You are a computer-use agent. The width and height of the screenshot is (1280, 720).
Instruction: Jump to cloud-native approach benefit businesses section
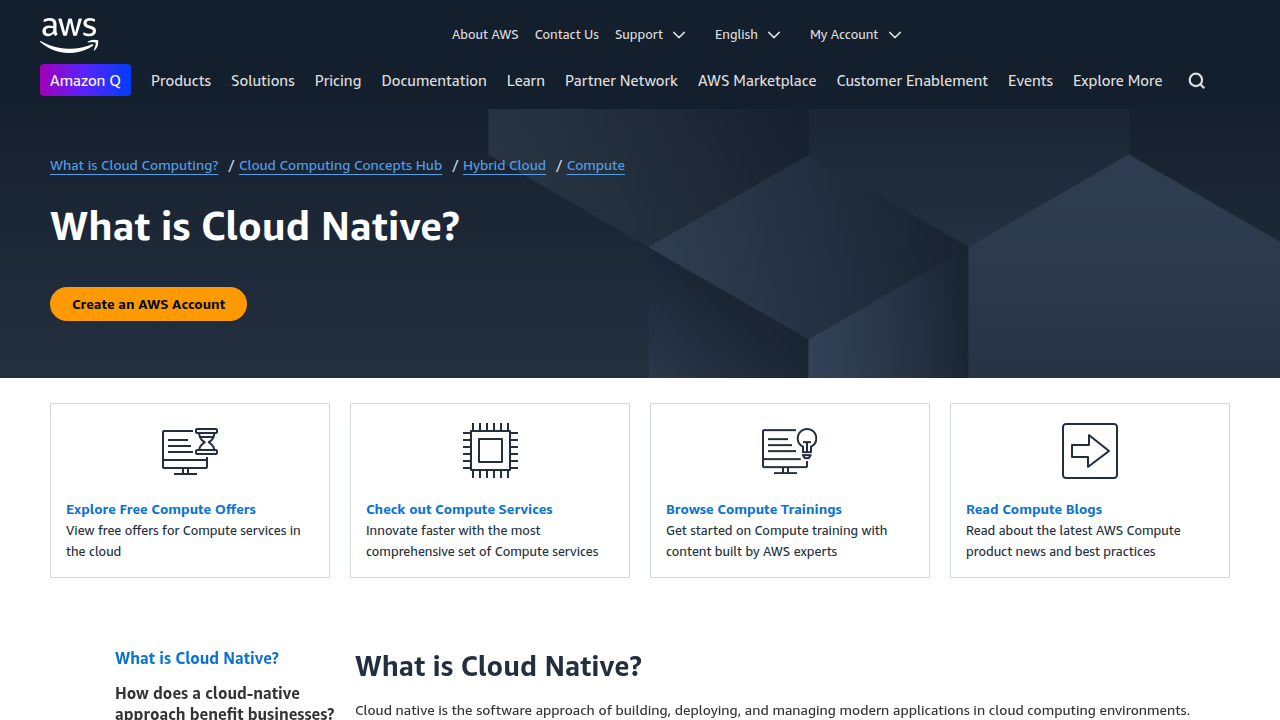click(225, 702)
